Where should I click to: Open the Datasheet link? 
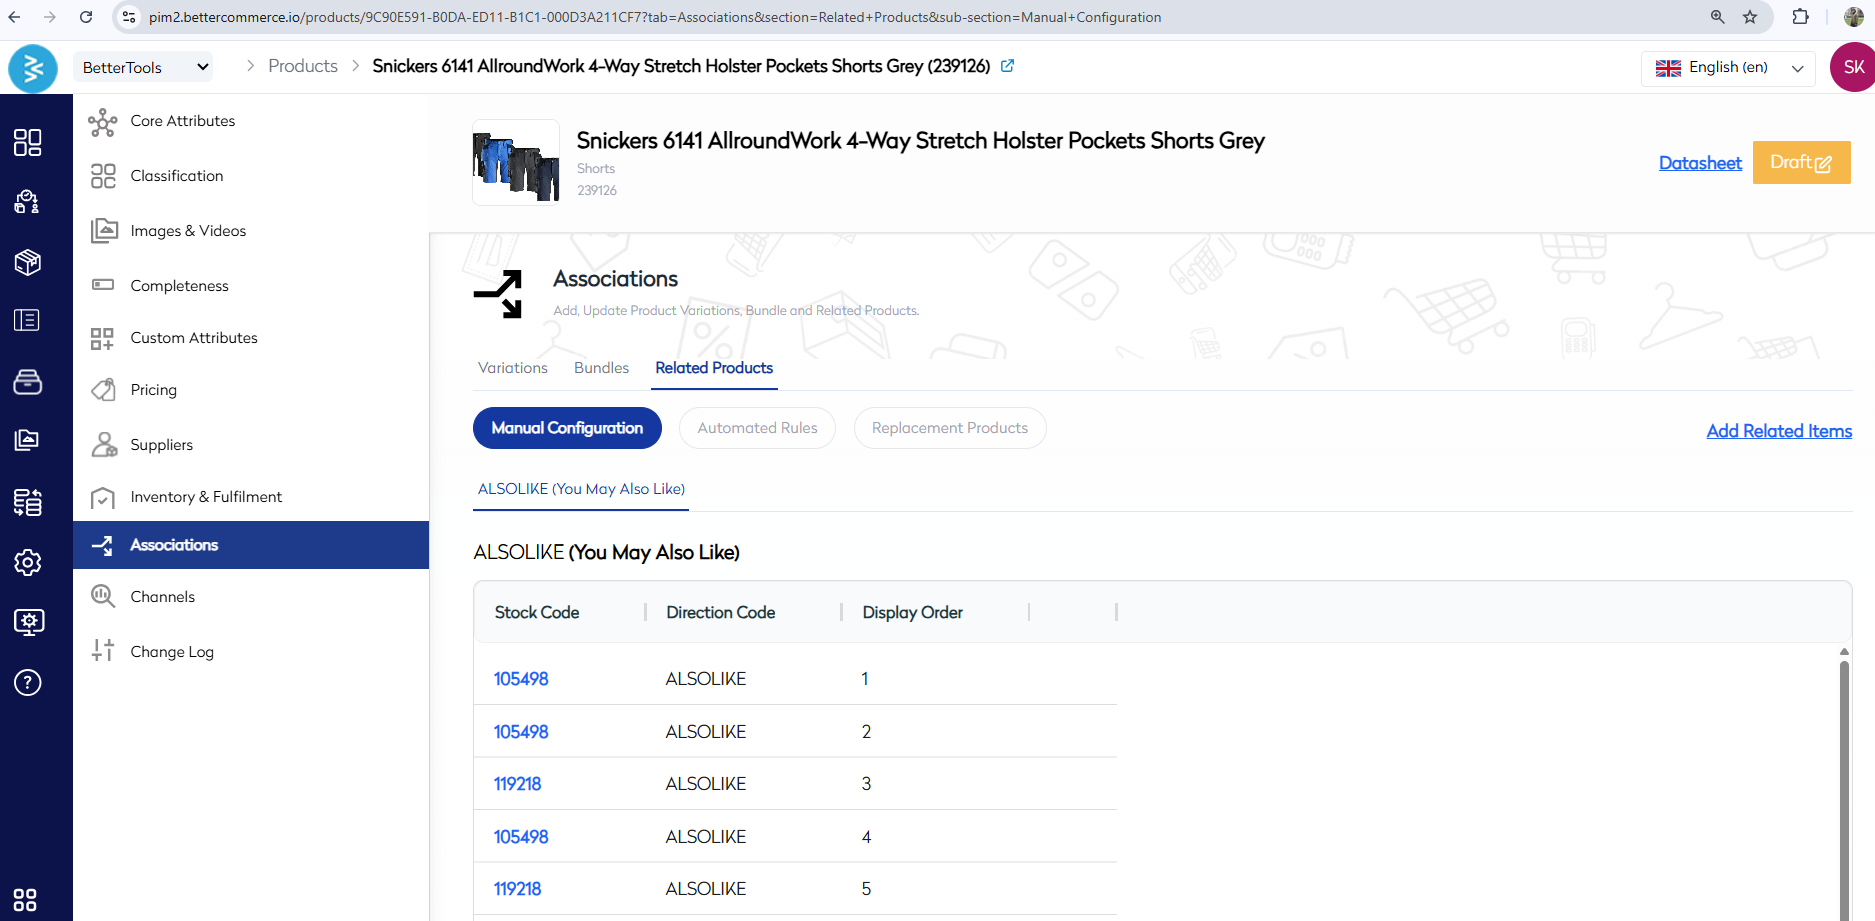pyautogui.click(x=1699, y=163)
